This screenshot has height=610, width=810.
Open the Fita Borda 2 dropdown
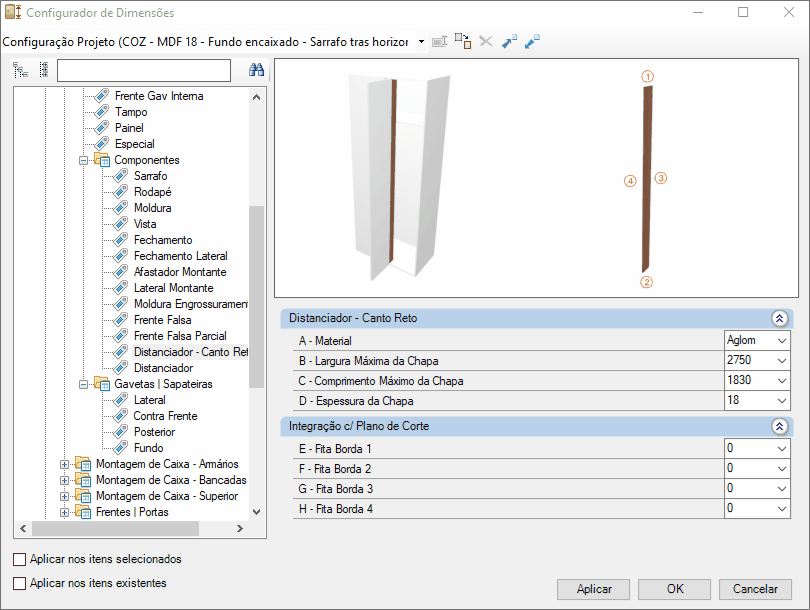coord(782,468)
